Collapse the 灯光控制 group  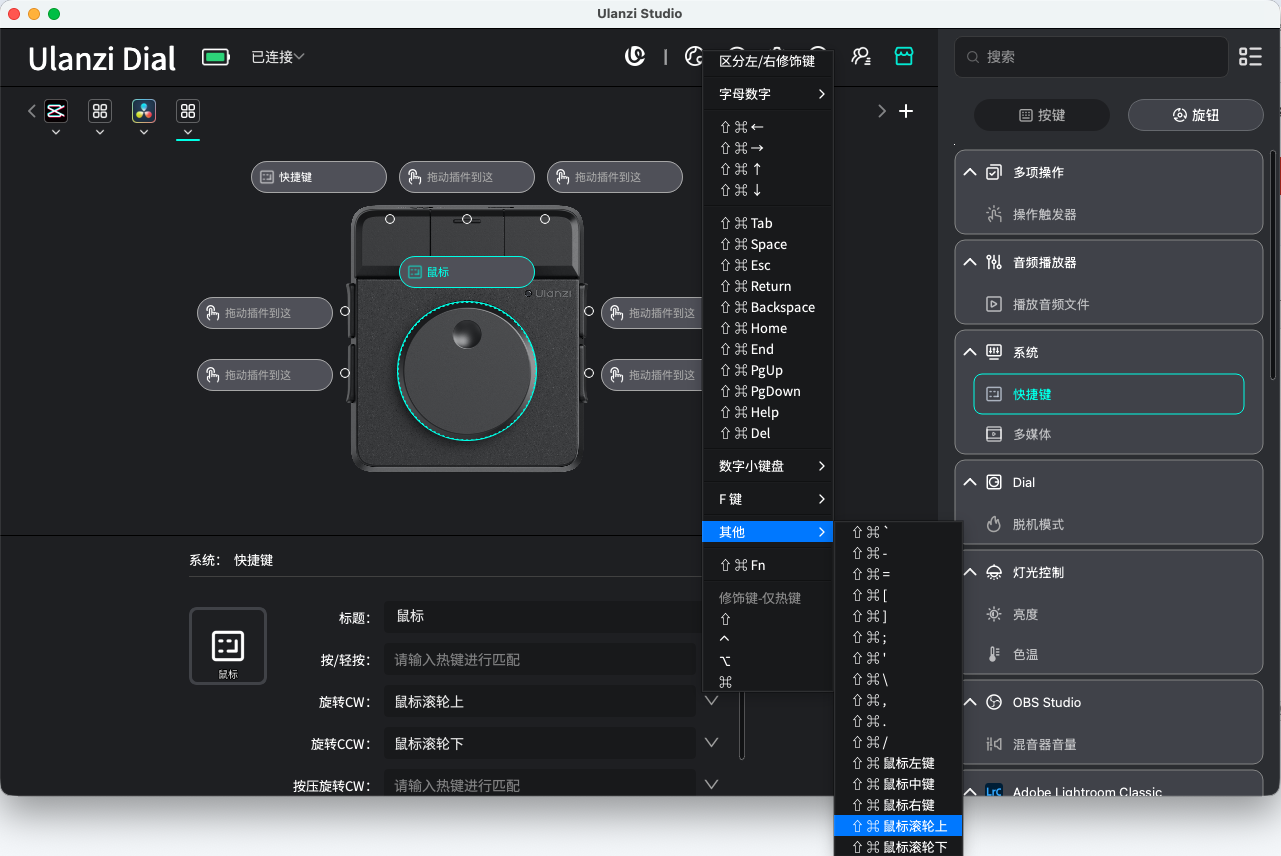click(x=969, y=572)
